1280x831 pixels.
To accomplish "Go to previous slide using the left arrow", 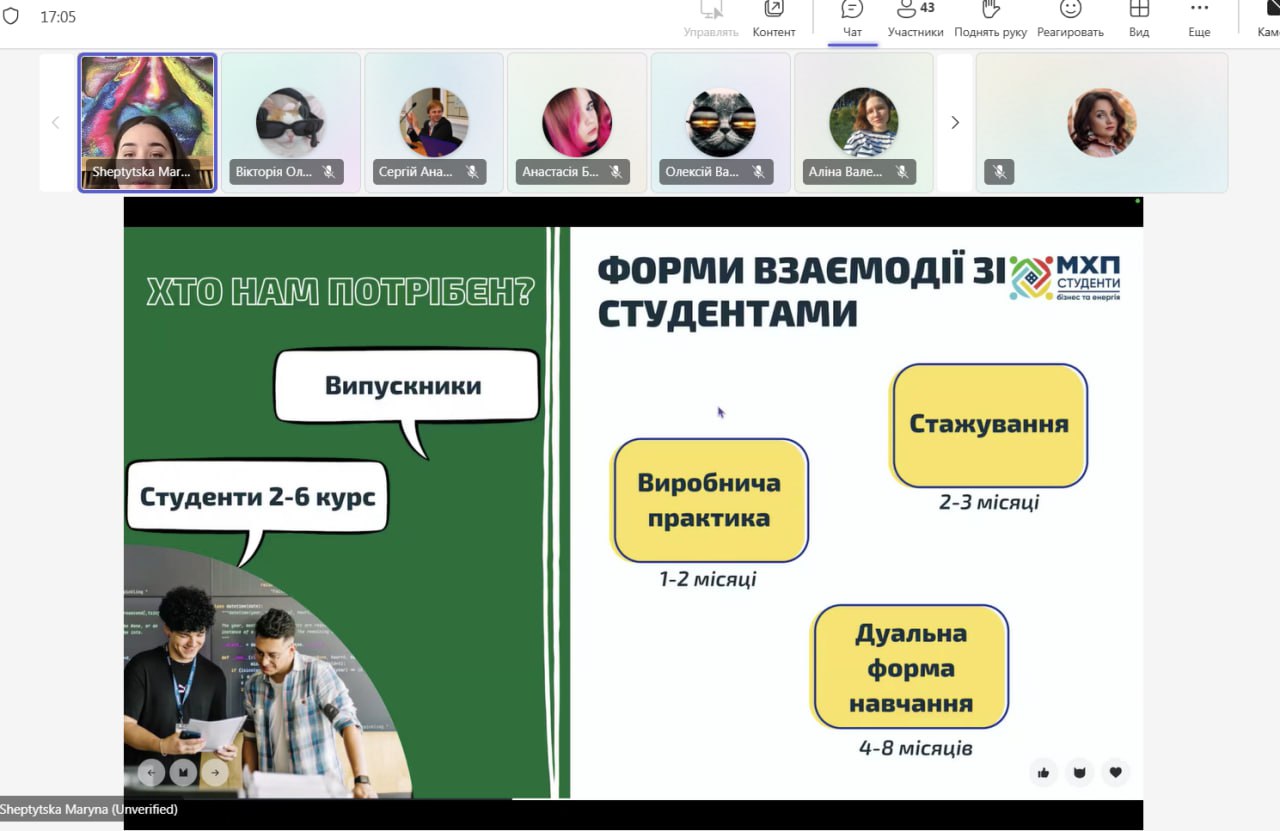I will click(151, 772).
